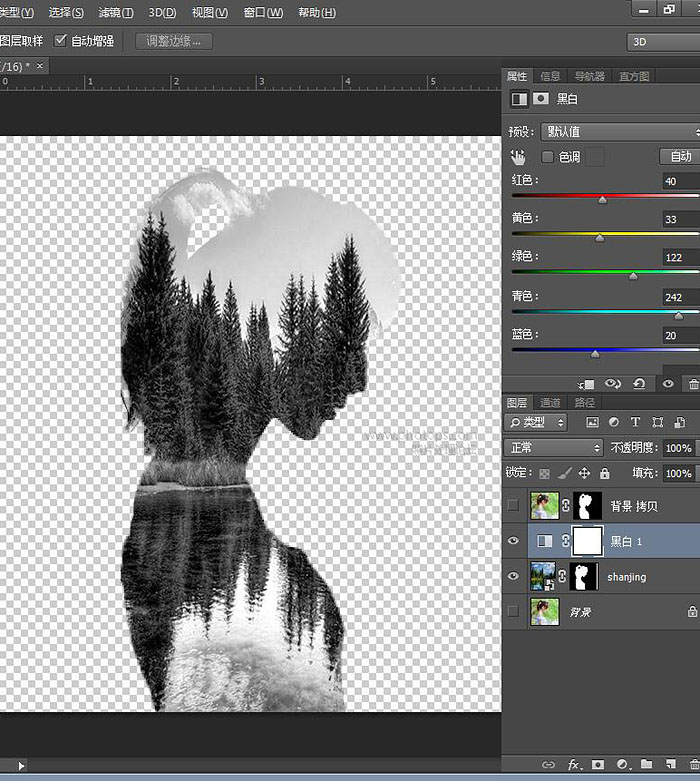Click the add layer style fx icon

tap(574, 765)
